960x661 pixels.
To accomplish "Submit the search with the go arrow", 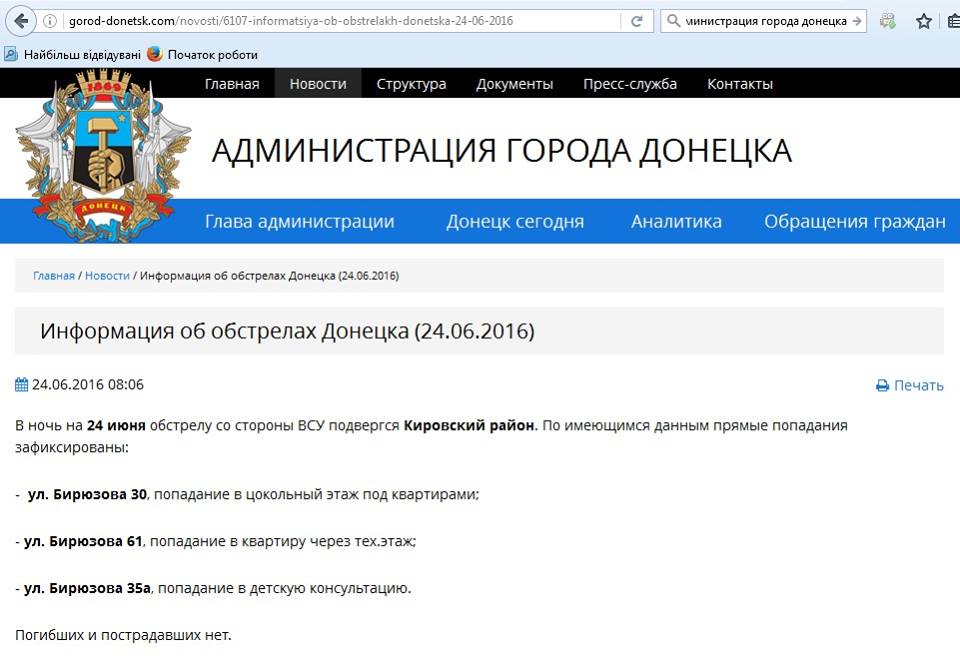I will pos(856,21).
